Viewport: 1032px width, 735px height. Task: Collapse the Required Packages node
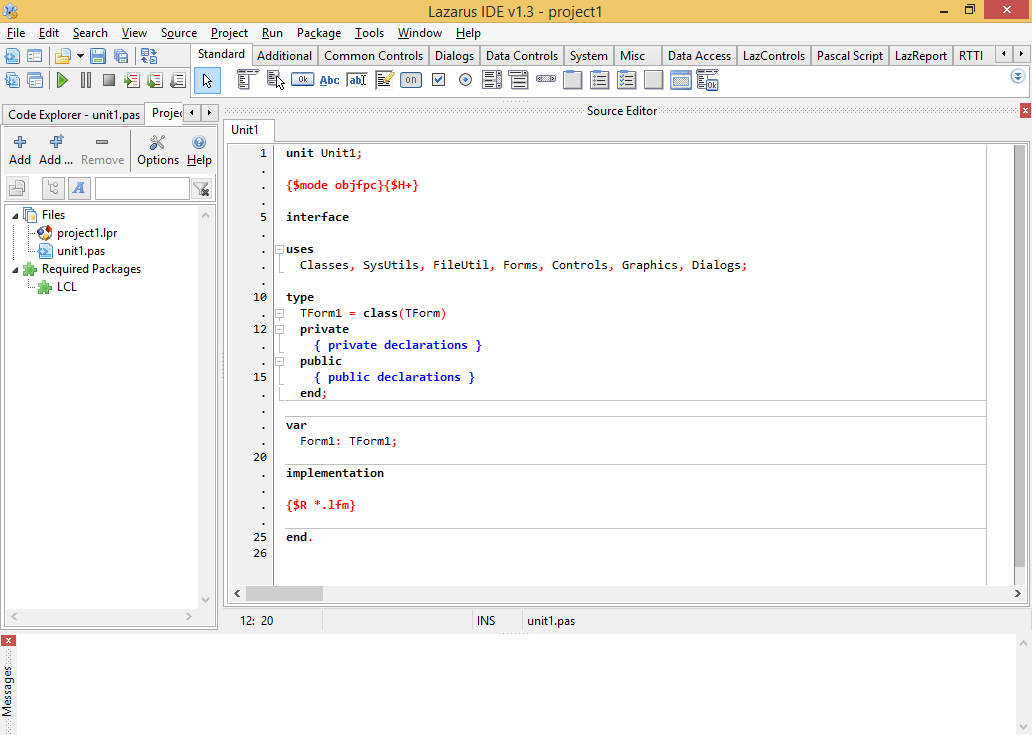tap(15, 269)
